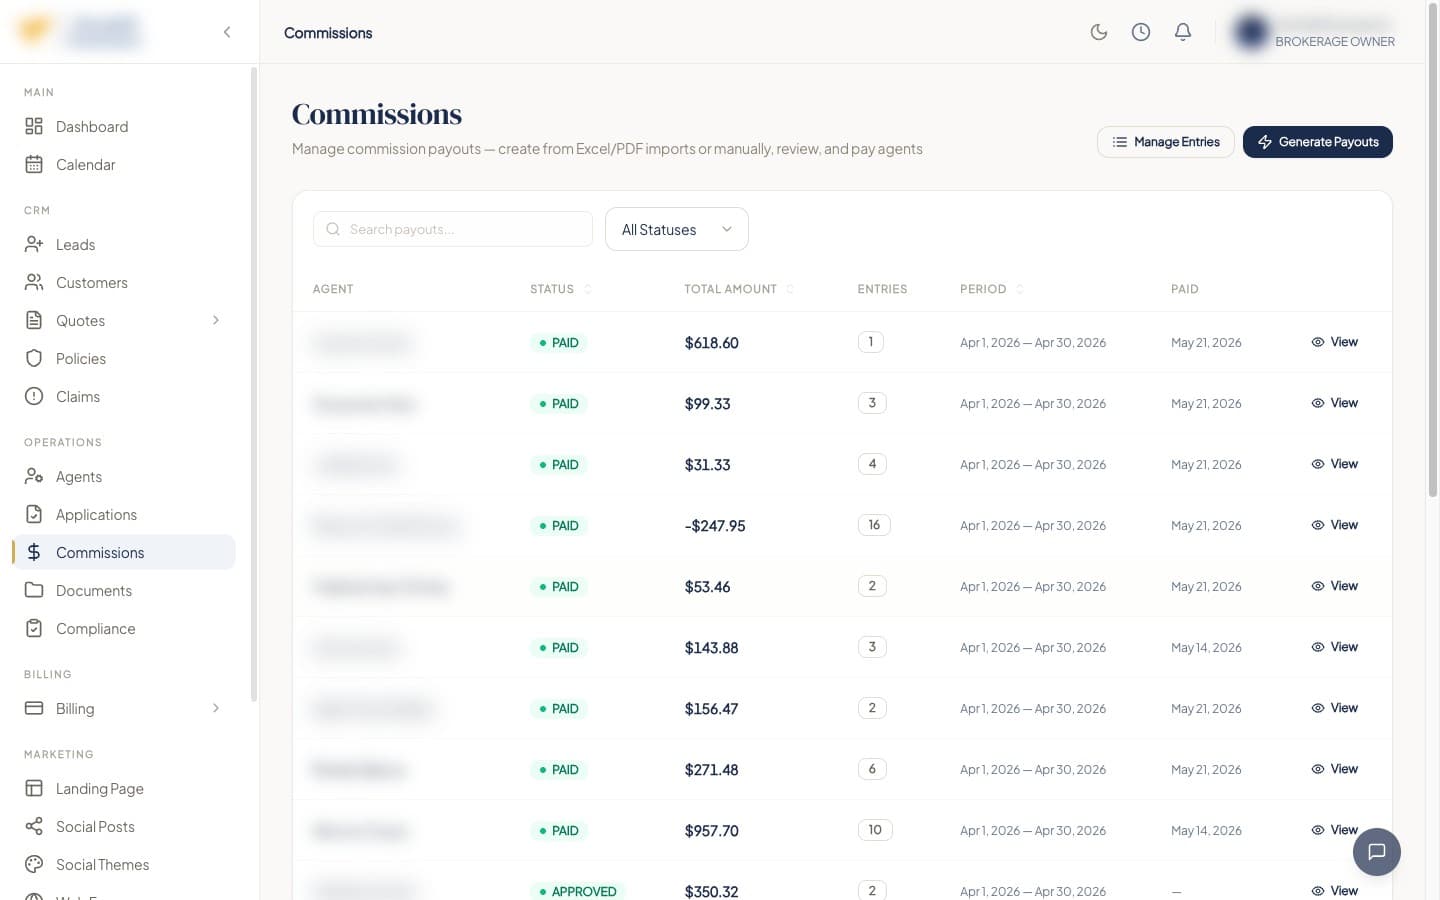Click the PAID badge for $618.60
This screenshot has height=900, width=1440.
(559, 343)
